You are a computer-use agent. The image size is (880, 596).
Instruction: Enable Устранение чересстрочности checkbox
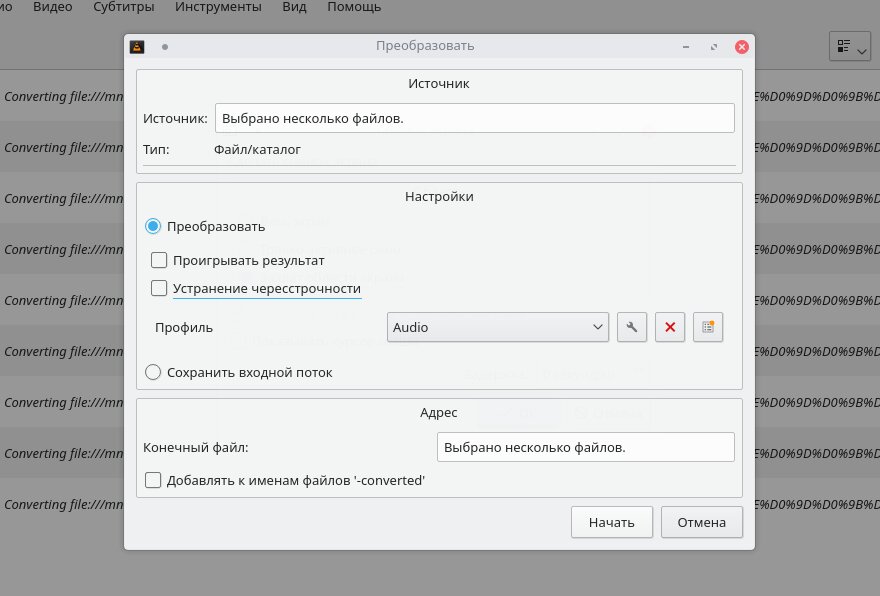[159, 288]
